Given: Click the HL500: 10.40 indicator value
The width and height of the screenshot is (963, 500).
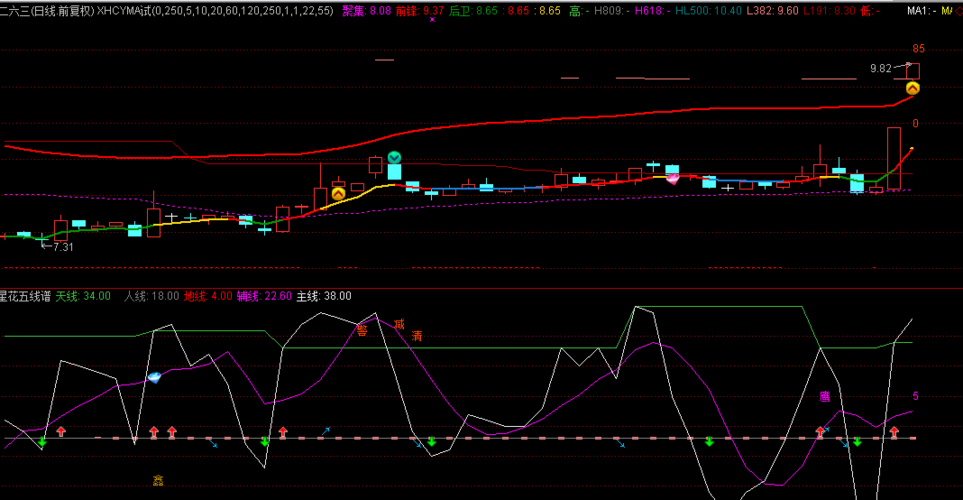Looking at the screenshot, I should [x=708, y=11].
